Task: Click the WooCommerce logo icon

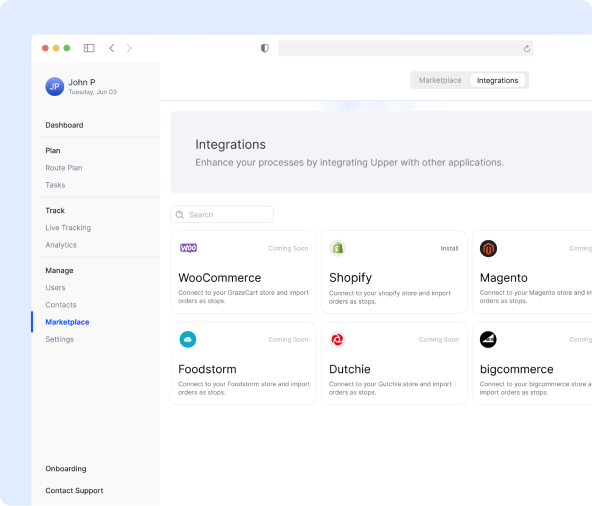Action: (x=188, y=248)
